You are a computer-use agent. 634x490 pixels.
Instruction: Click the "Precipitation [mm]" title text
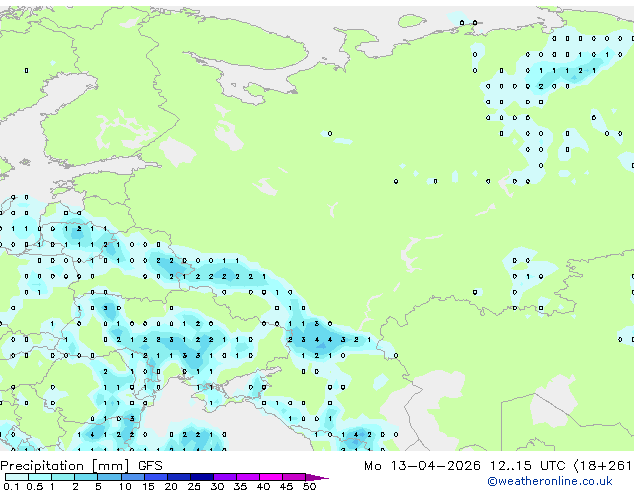65,466
